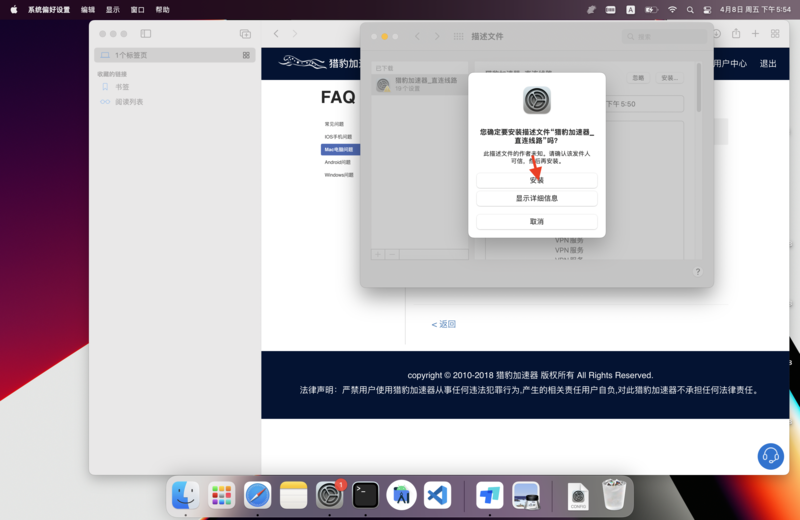Screen dimensions: 800x520
Task: Open Visual Studio Code in Dock
Action: click(437, 495)
